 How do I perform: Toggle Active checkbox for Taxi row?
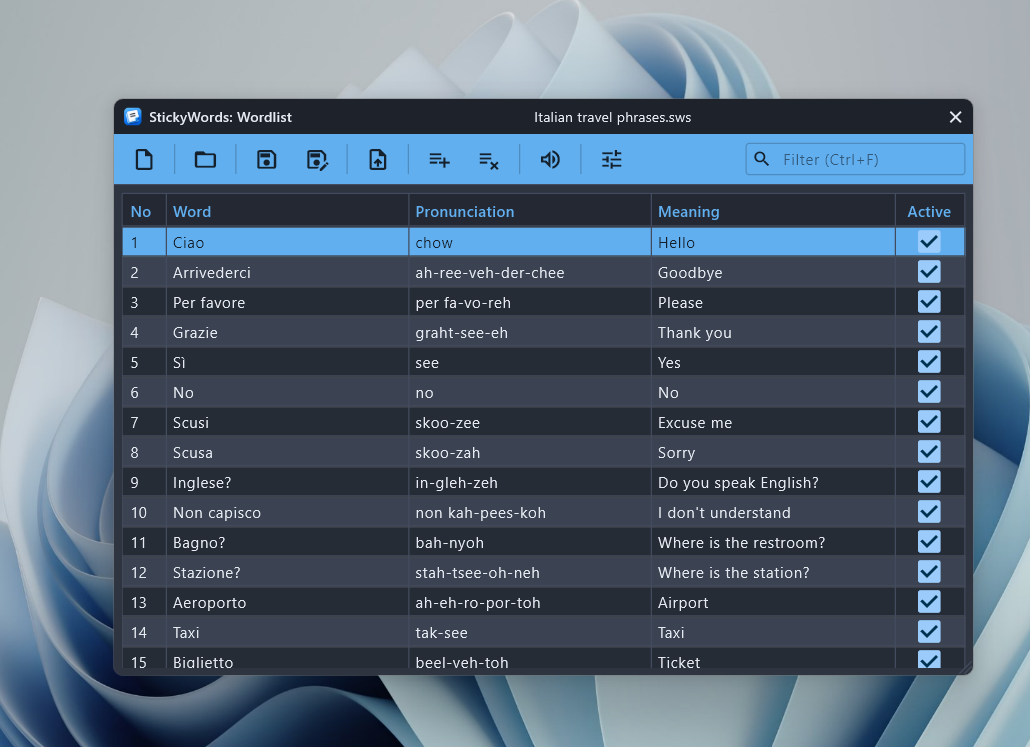click(x=929, y=632)
